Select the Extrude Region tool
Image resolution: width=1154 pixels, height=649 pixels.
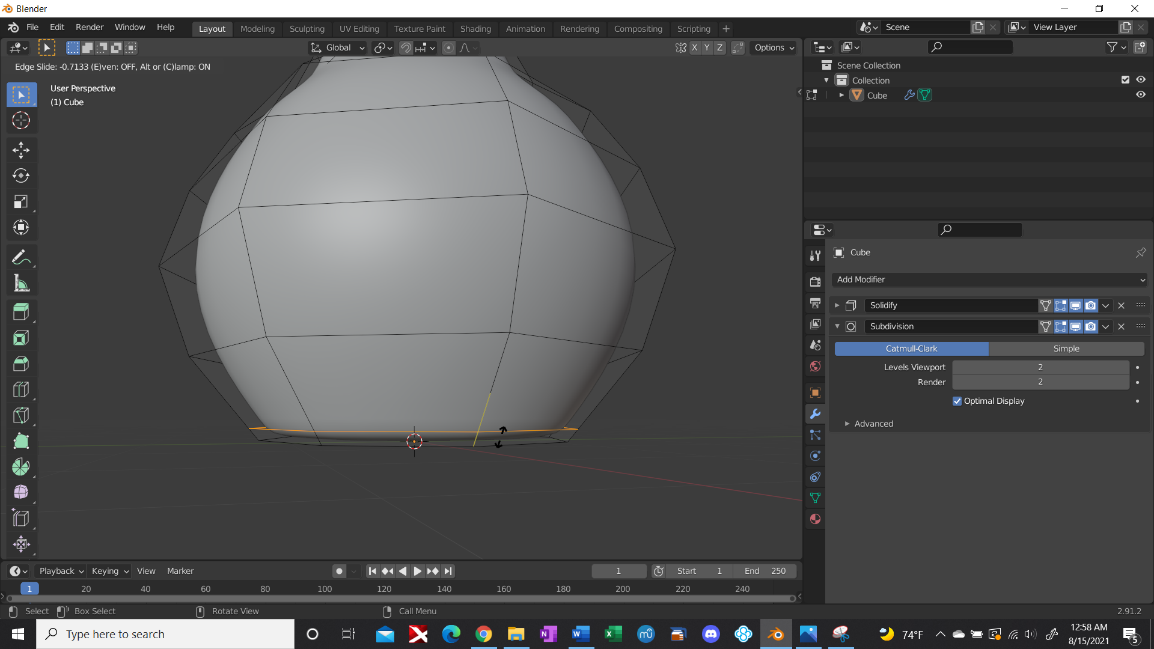point(21,312)
